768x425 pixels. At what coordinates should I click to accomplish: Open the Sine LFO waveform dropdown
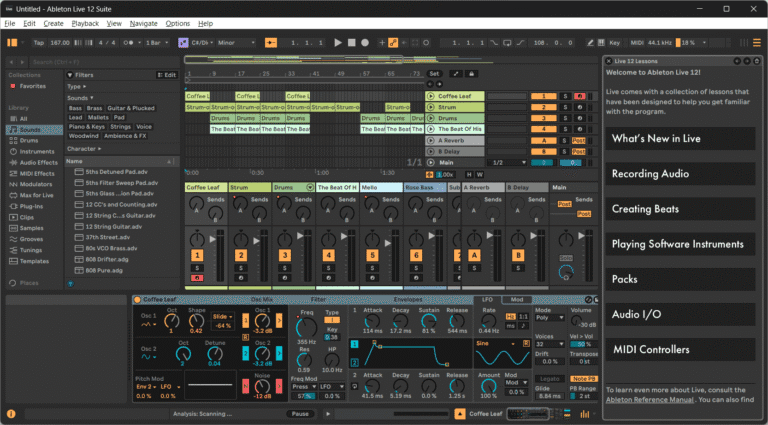496,344
